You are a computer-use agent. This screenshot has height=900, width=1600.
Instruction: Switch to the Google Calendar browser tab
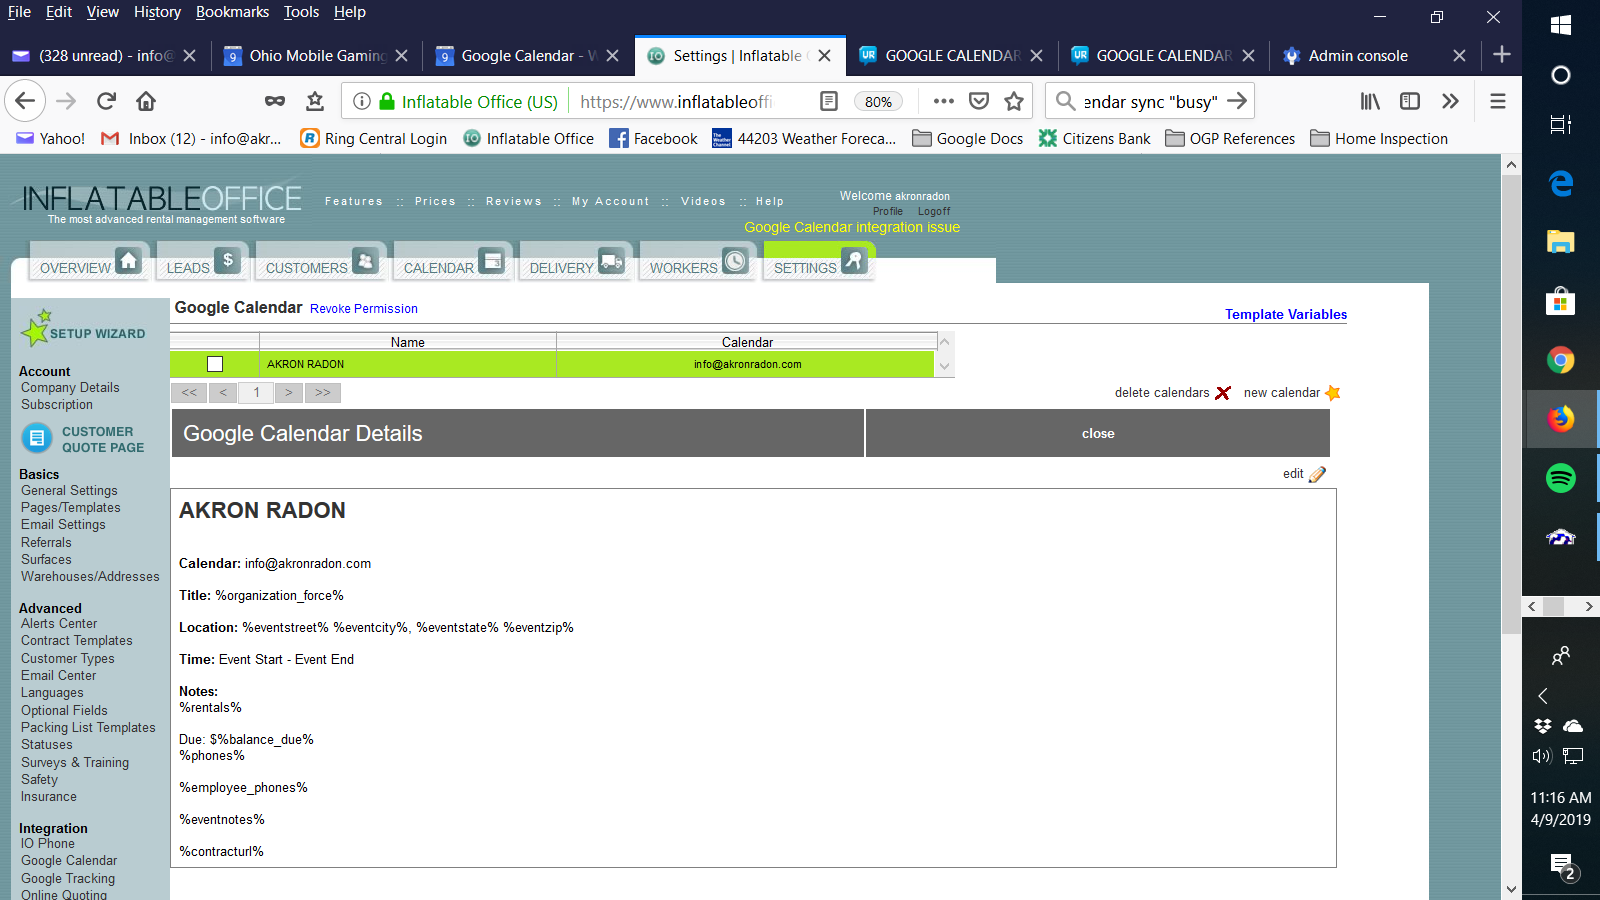[x=517, y=56]
